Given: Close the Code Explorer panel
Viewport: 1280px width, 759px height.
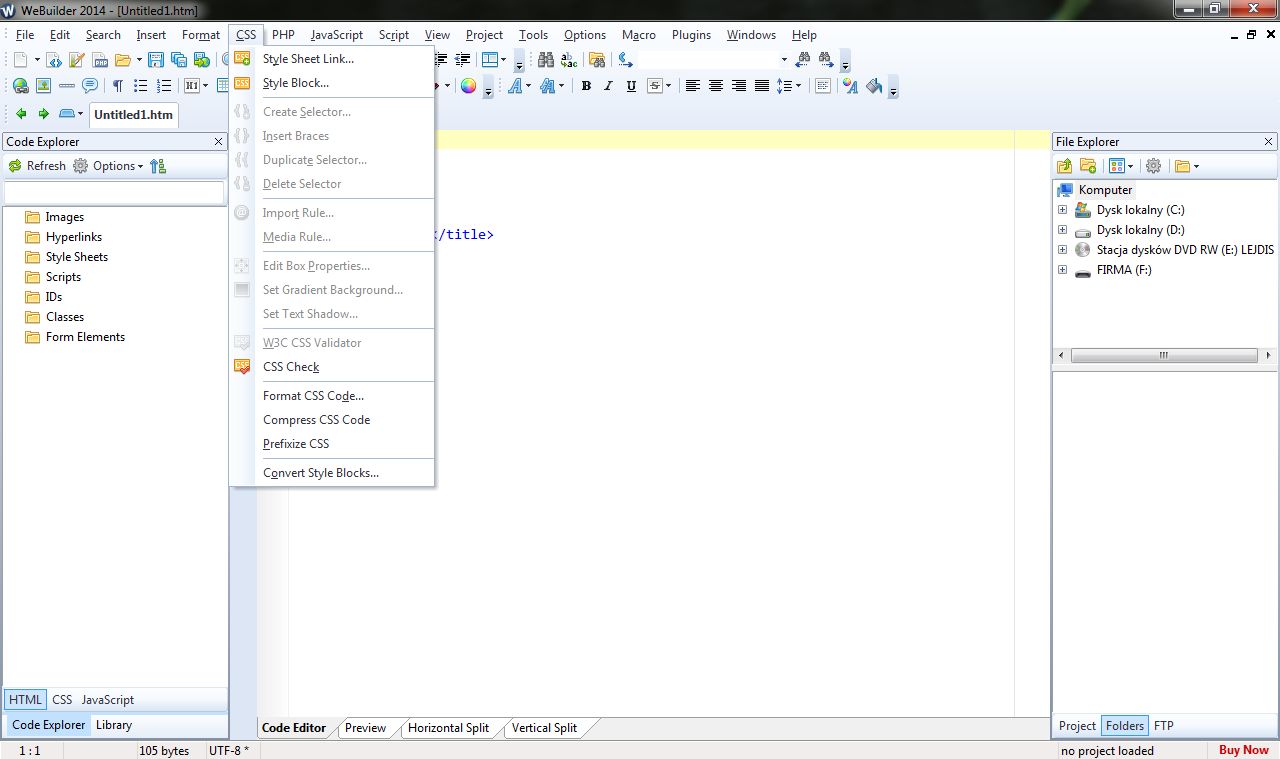Looking at the screenshot, I should click(219, 142).
